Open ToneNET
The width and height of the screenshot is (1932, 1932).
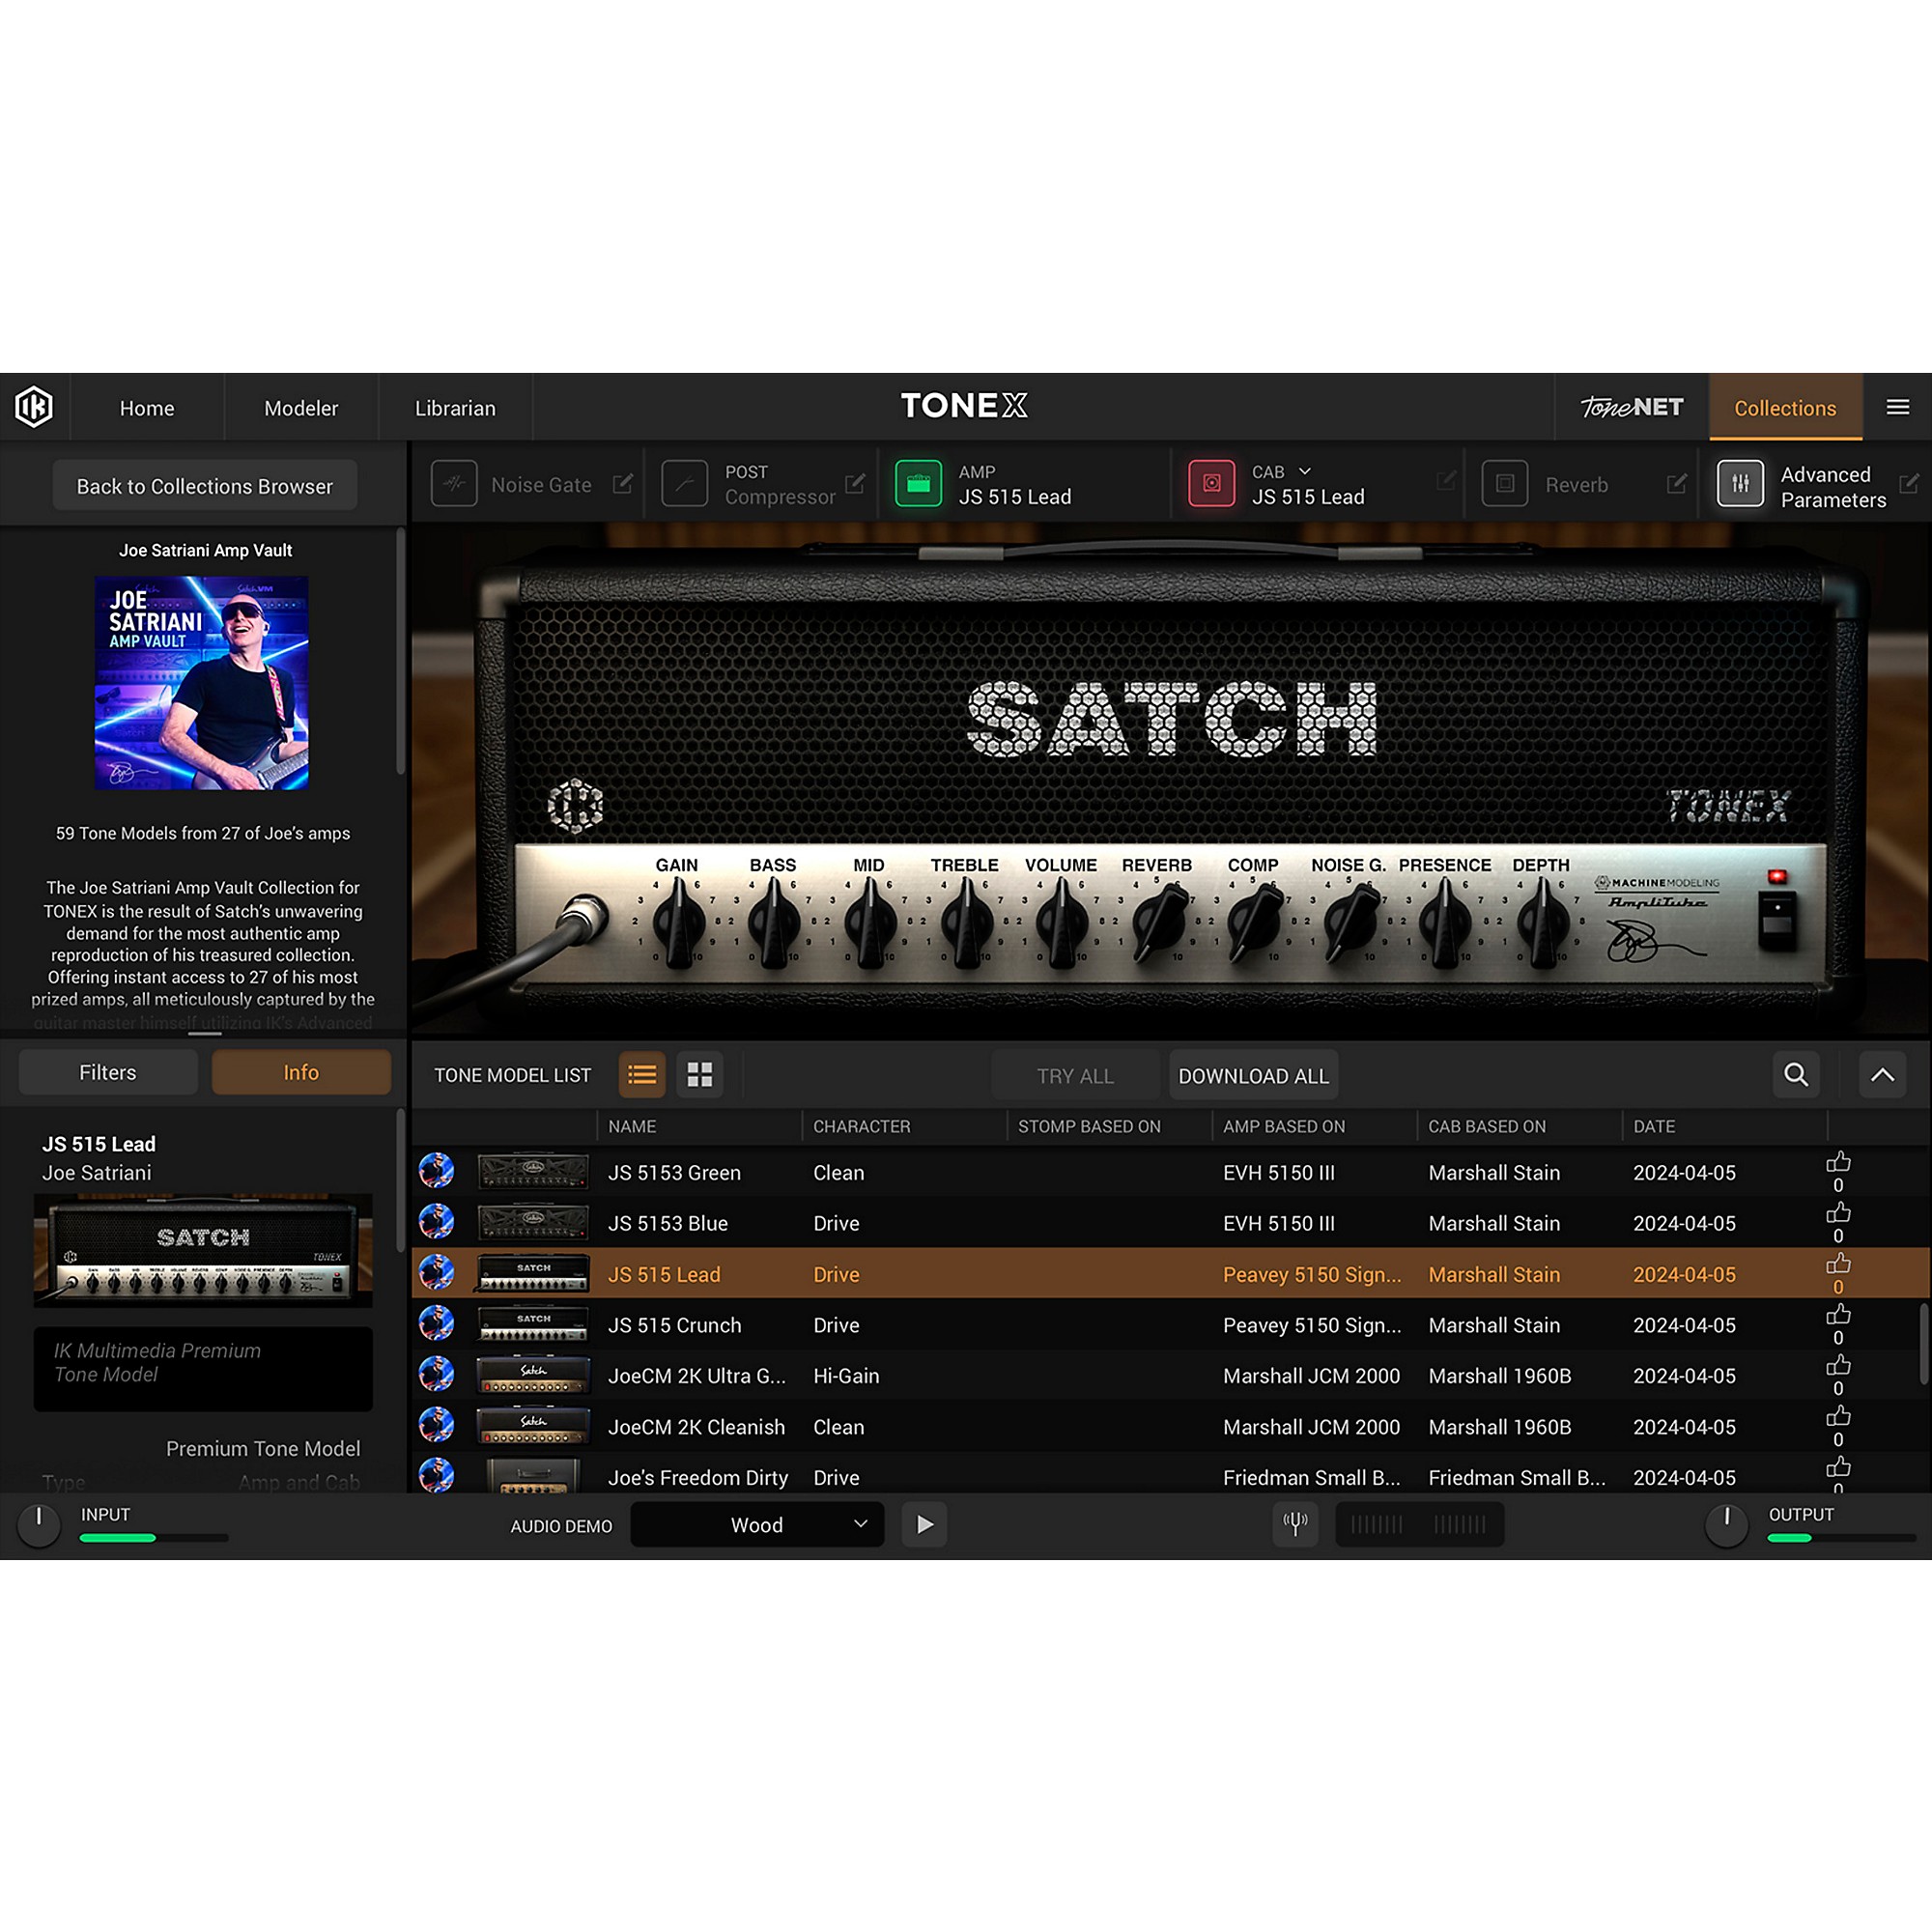coord(1632,407)
